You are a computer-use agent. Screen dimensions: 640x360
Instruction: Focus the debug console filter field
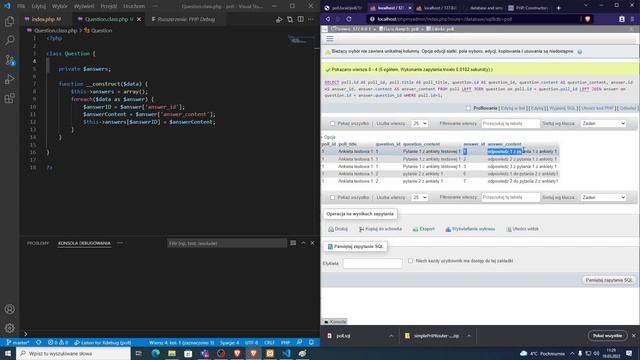pos(227,243)
